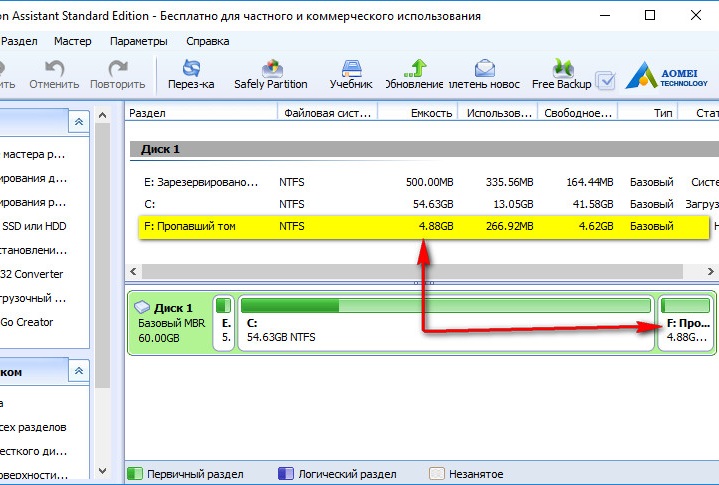Viewport: 719px width, 485px height.
Task: Open the Учебник tutorial icon
Action: point(352,68)
